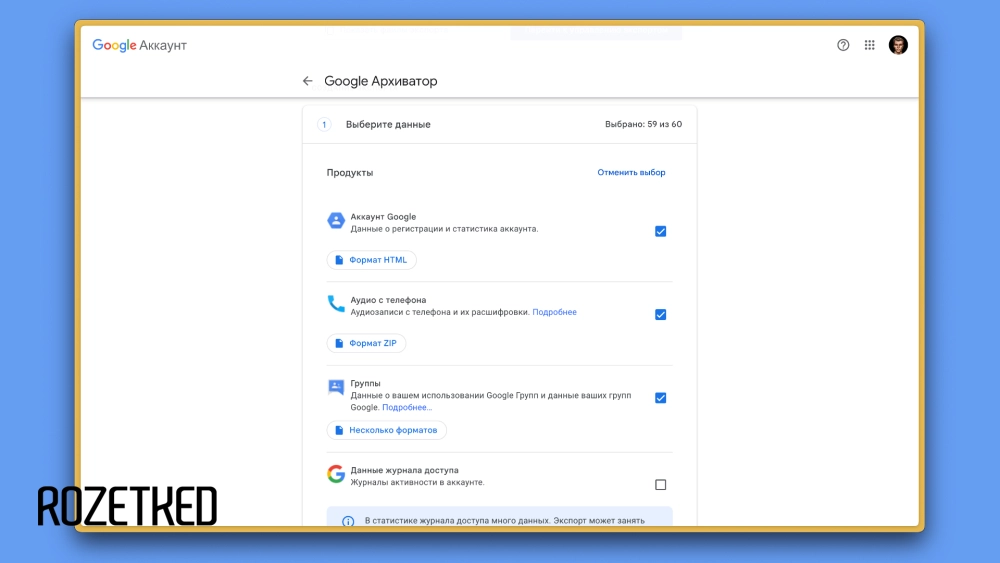Click the Отменить выбор link
Image resolution: width=1000 pixels, height=563 pixels.
[631, 172]
